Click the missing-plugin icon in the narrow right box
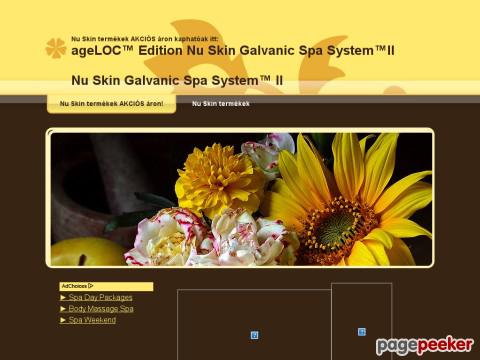480x360 pixels. pyautogui.click(x=362, y=332)
